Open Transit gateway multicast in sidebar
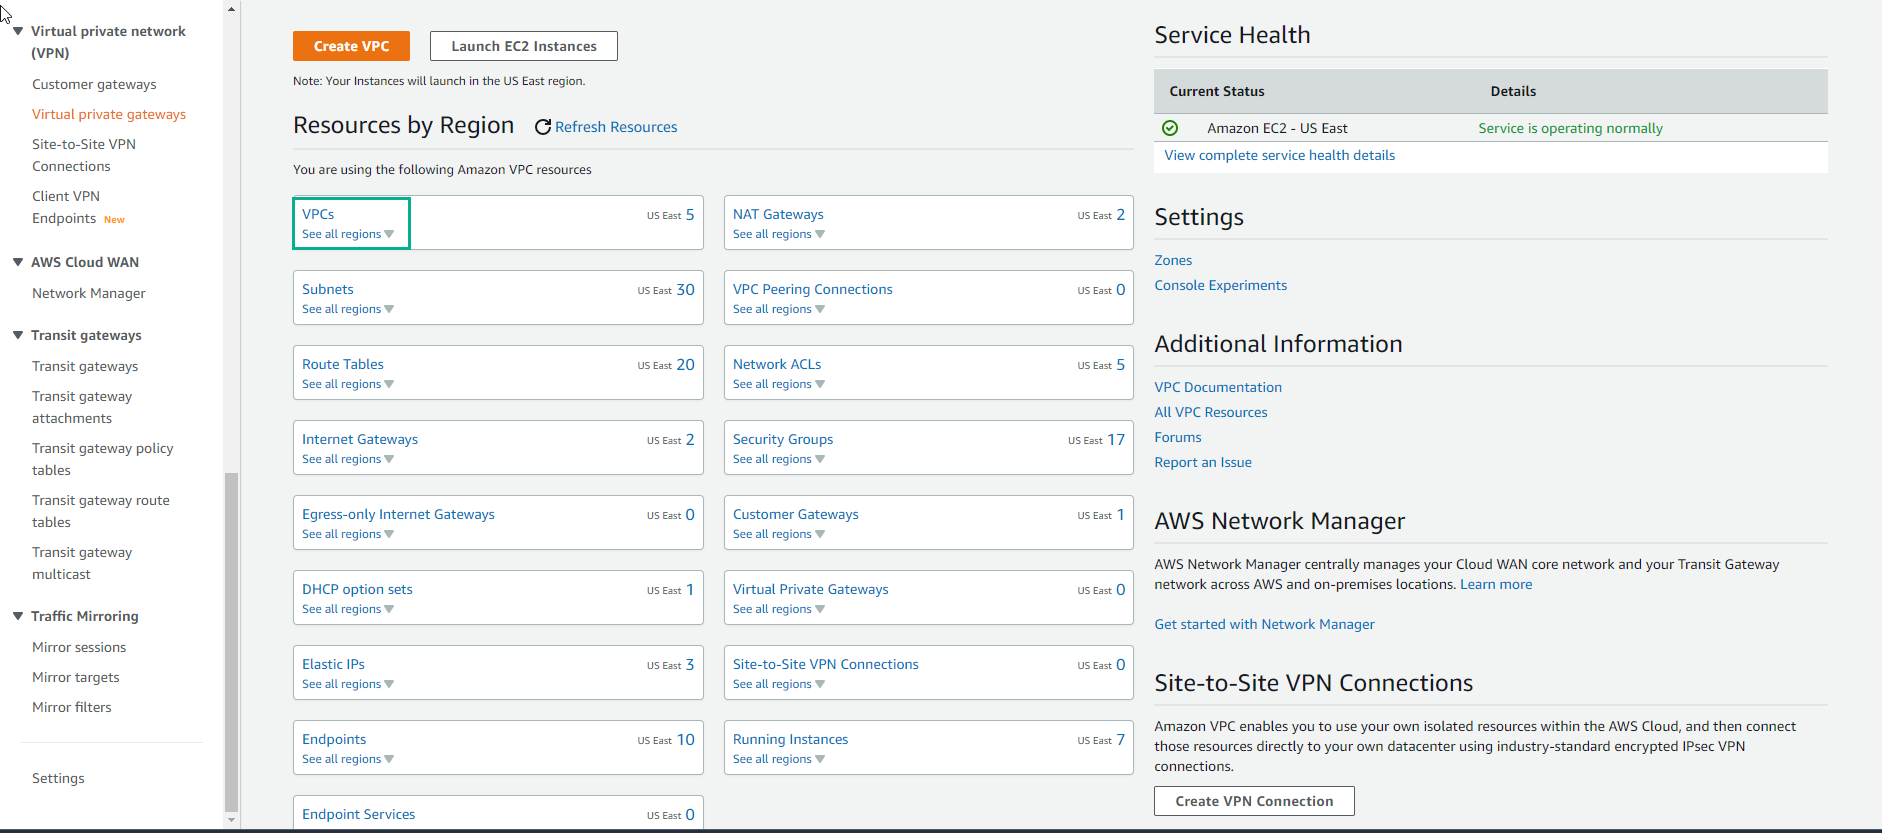This screenshot has height=833, width=1882. pos(82,563)
